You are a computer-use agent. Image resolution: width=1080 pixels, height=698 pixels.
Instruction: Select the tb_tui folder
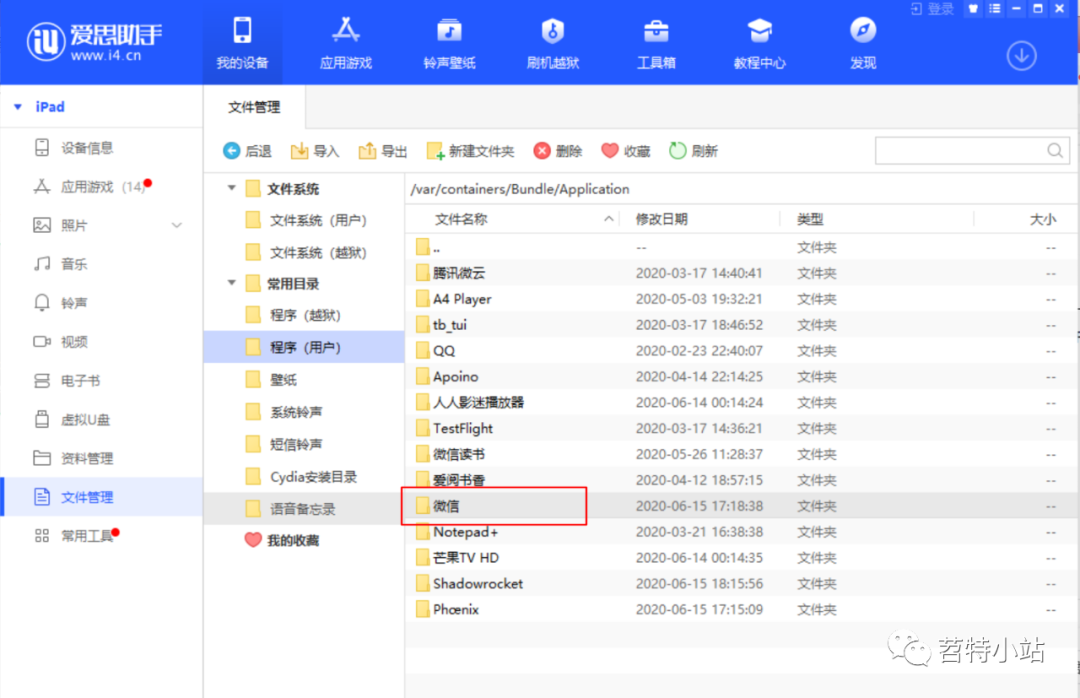[741, 325]
